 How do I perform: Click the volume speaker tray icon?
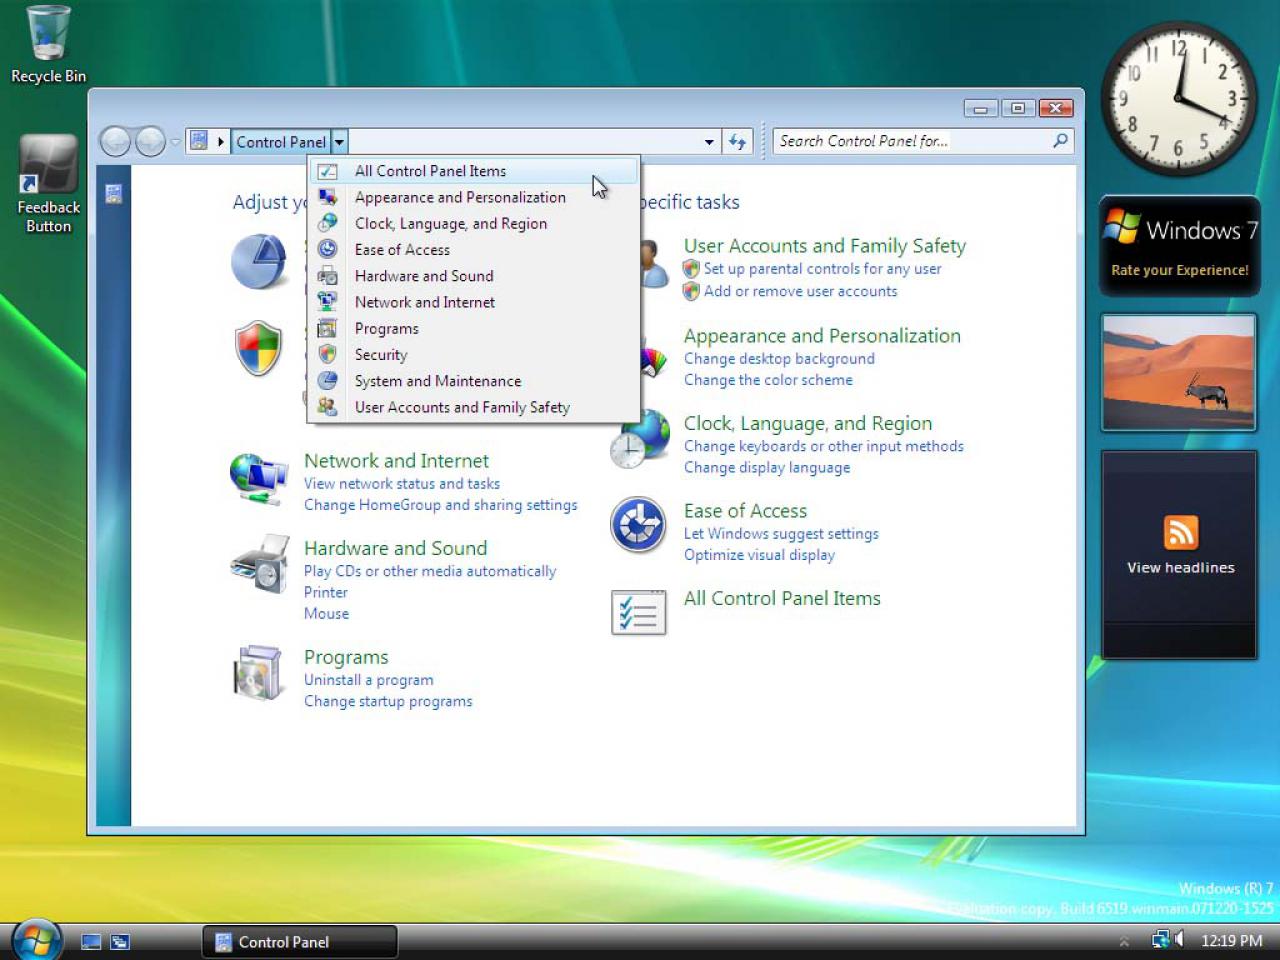coord(1179,940)
